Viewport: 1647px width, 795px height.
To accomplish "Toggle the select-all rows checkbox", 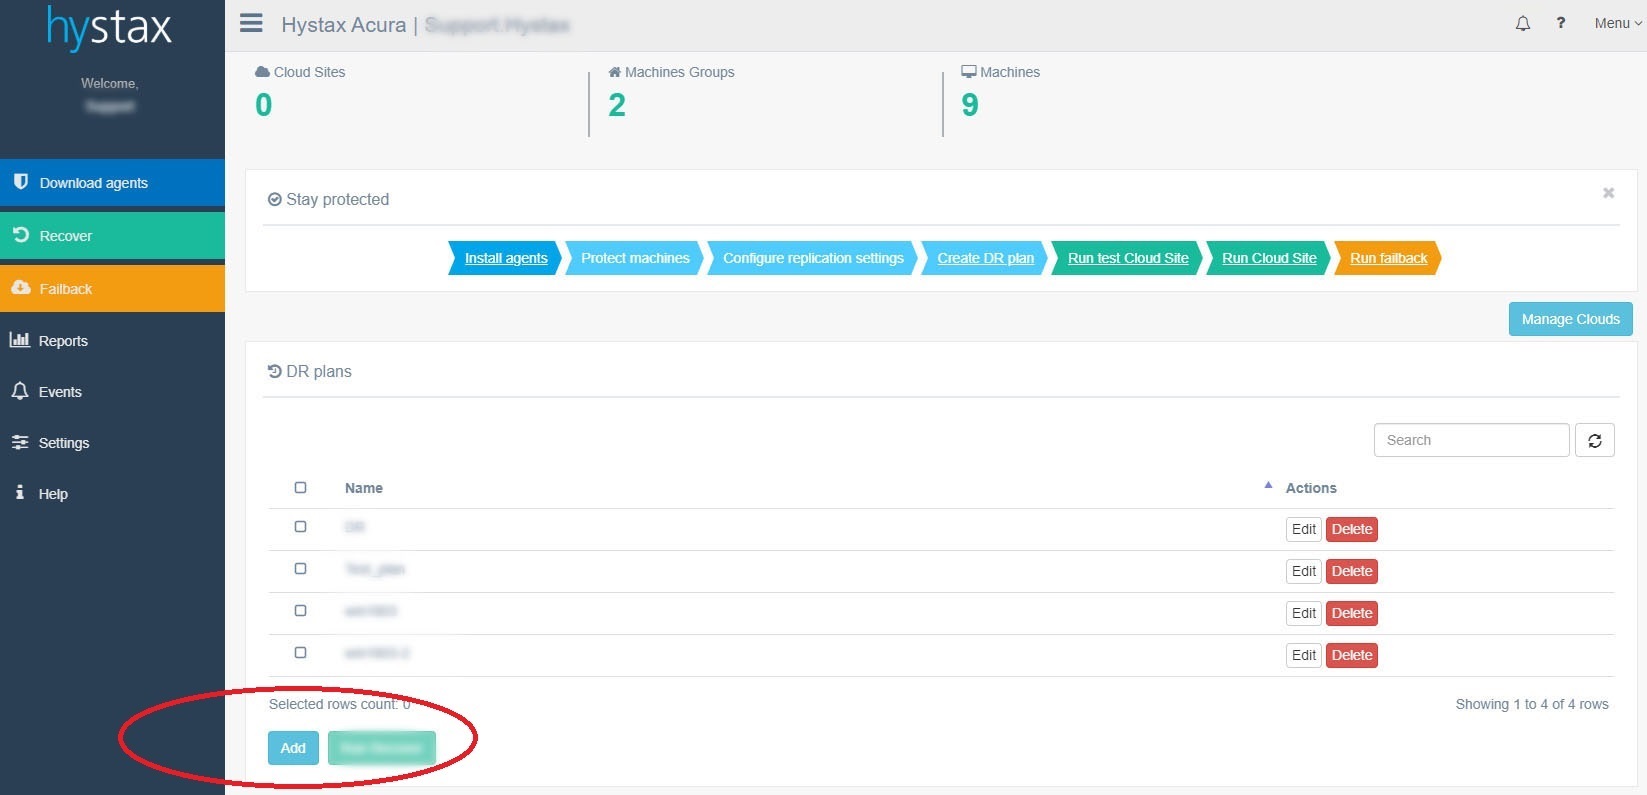I will [300, 488].
